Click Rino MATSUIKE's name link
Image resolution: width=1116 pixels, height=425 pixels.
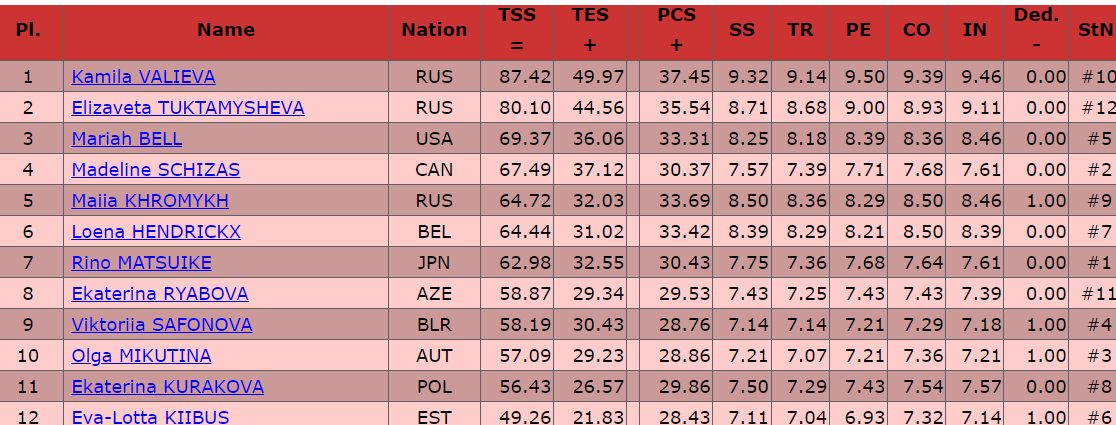click(x=141, y=263)
